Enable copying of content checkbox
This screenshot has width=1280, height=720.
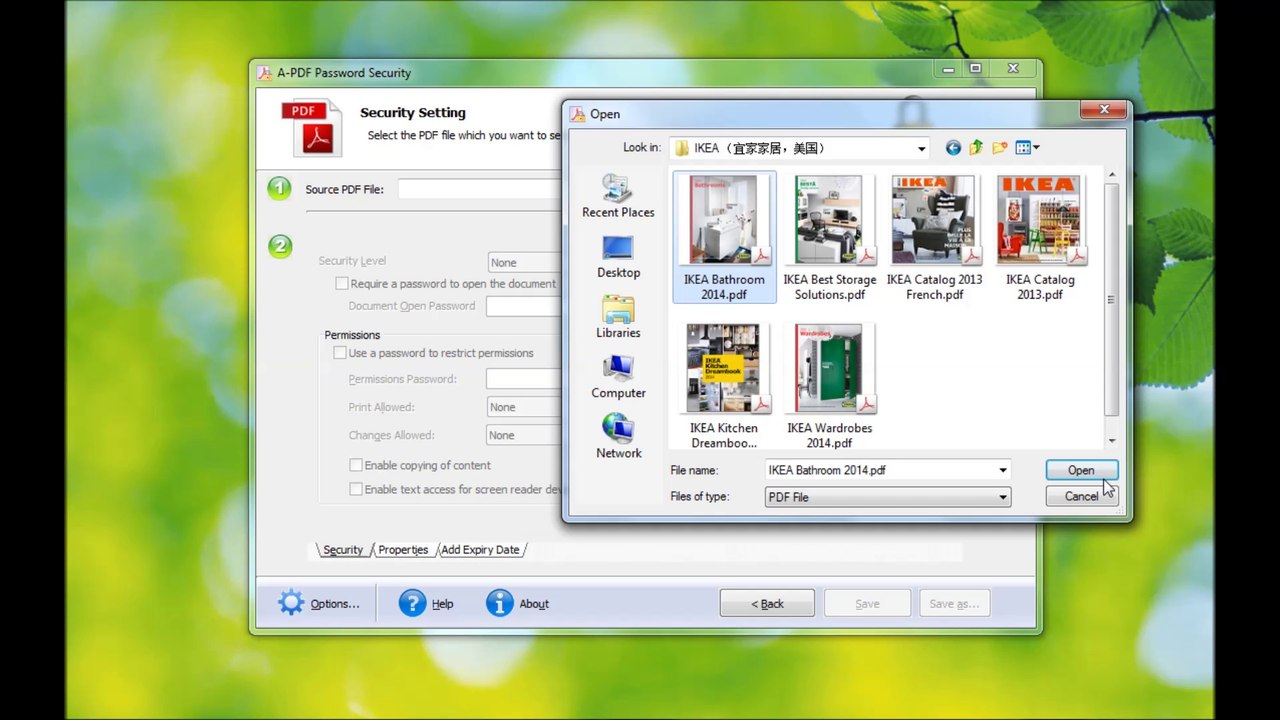[355, 465]
